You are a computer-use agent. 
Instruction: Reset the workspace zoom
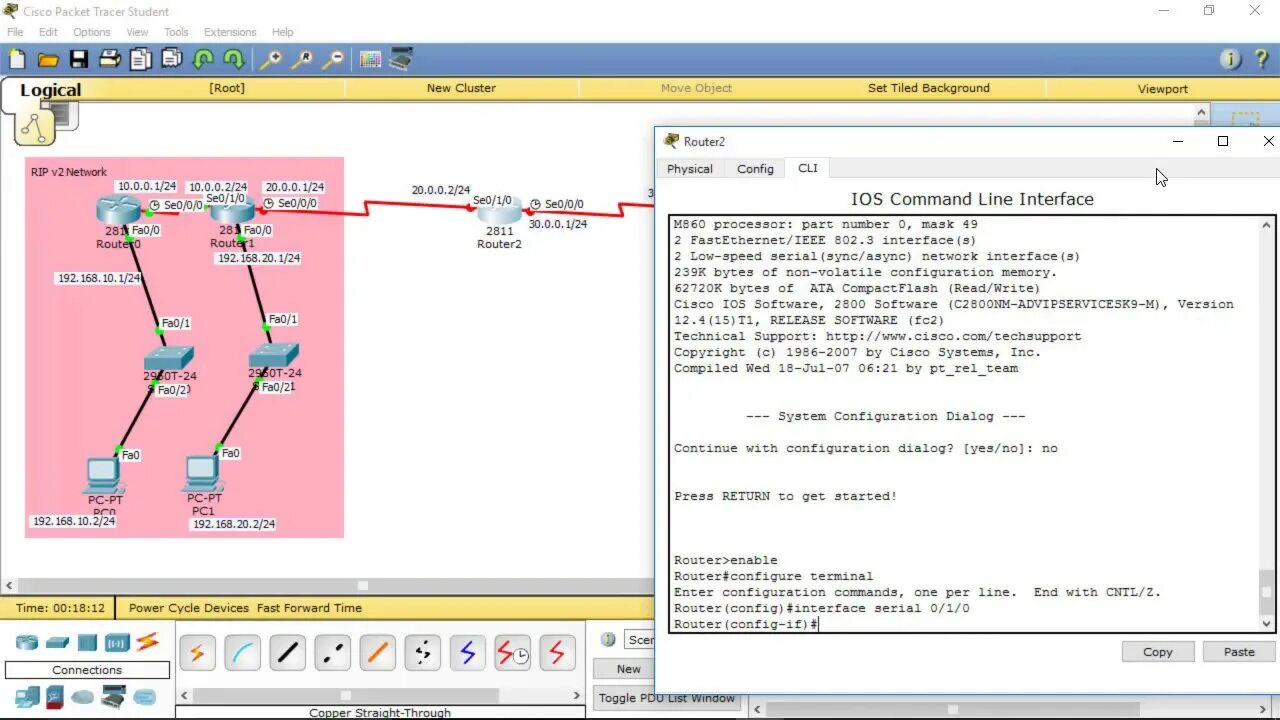coord(301,60)
